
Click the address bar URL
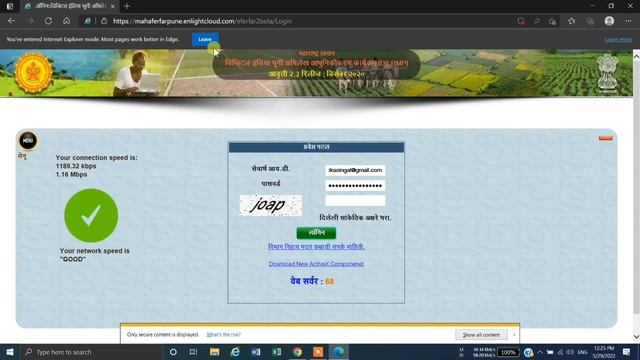coord(202,21)
